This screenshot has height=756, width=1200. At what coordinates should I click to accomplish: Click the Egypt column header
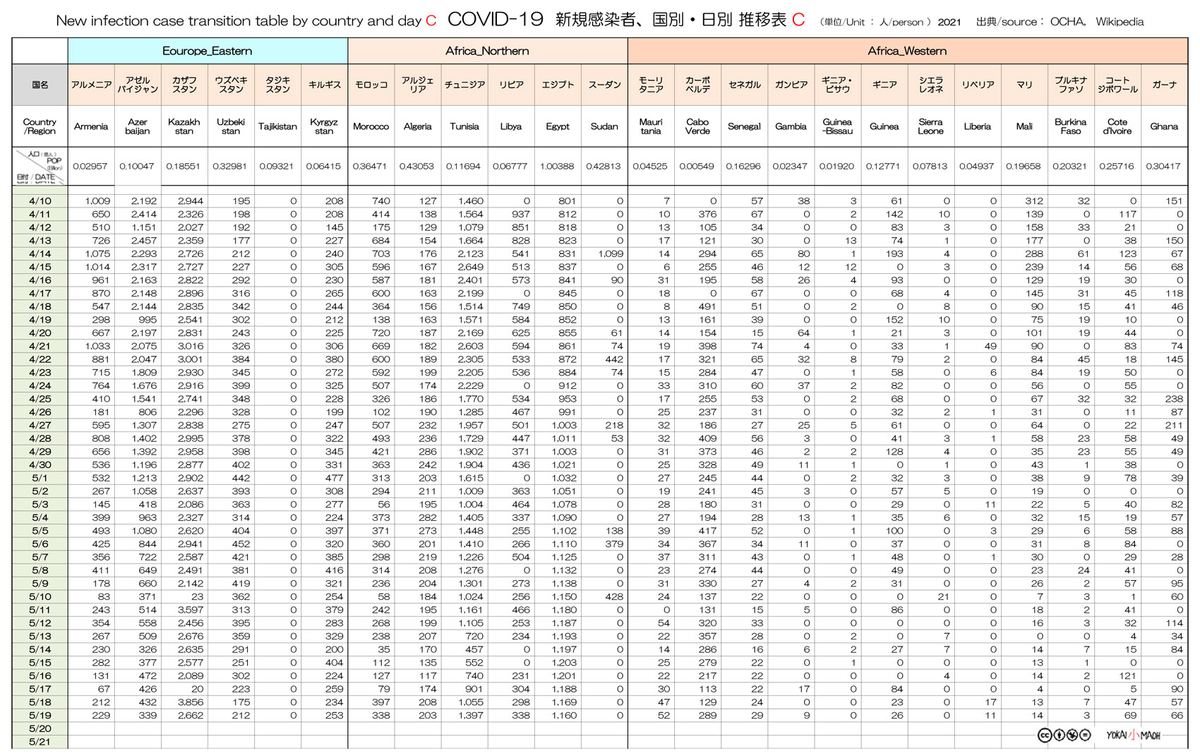coord(557,127)
